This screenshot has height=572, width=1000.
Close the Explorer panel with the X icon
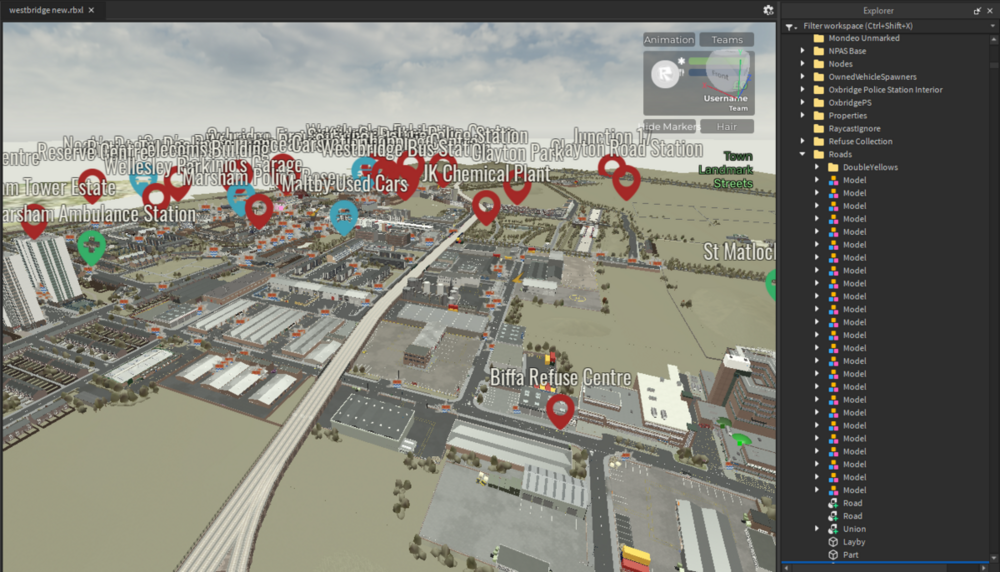990,11
